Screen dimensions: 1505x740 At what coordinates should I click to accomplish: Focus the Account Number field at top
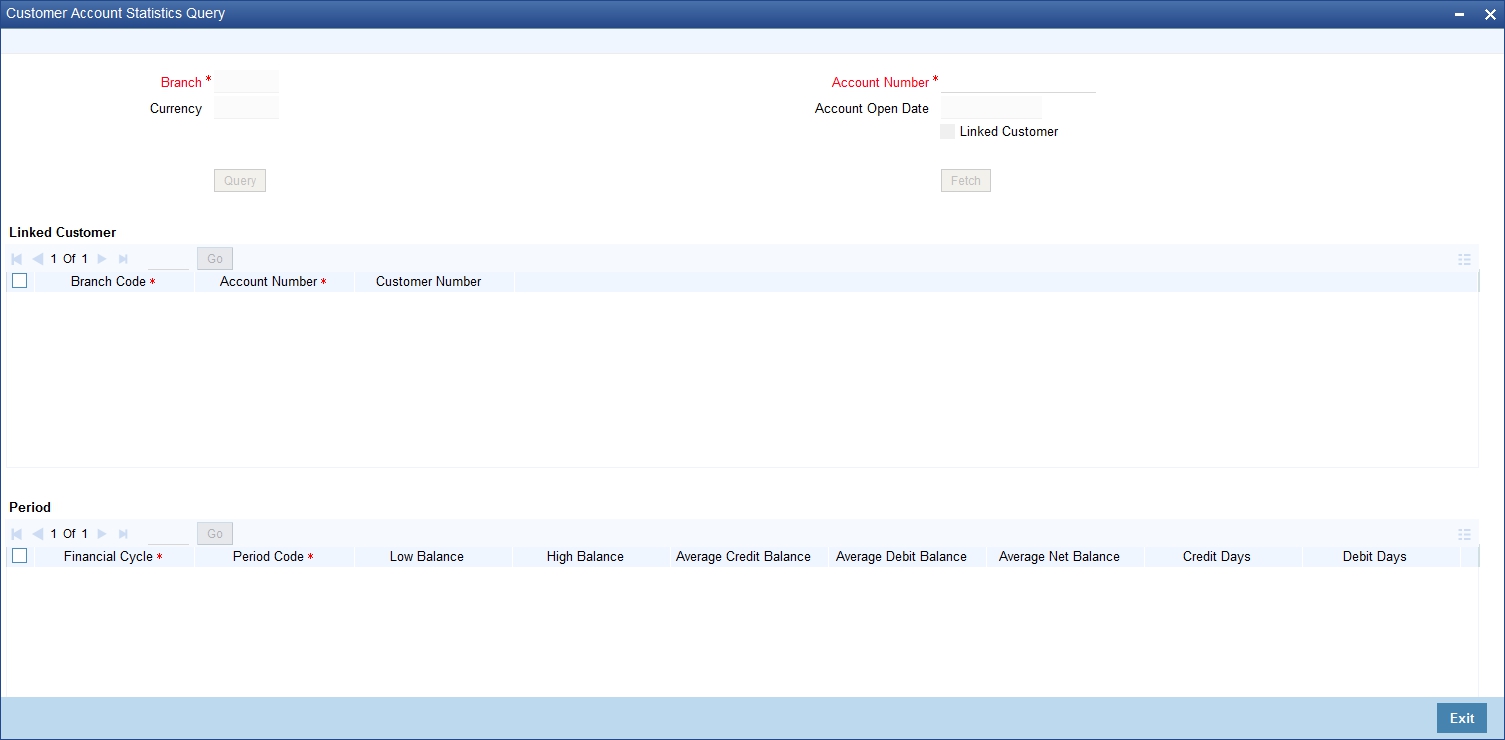coord(1018,82)
